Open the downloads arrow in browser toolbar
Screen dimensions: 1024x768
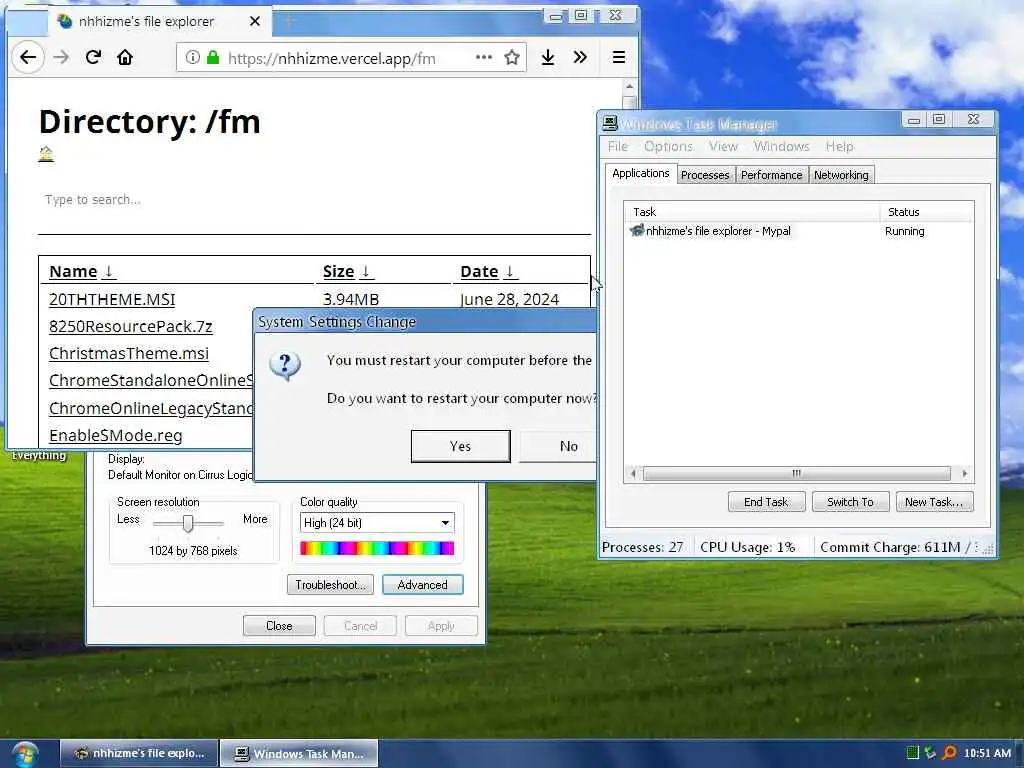click(x=548, y=57)
